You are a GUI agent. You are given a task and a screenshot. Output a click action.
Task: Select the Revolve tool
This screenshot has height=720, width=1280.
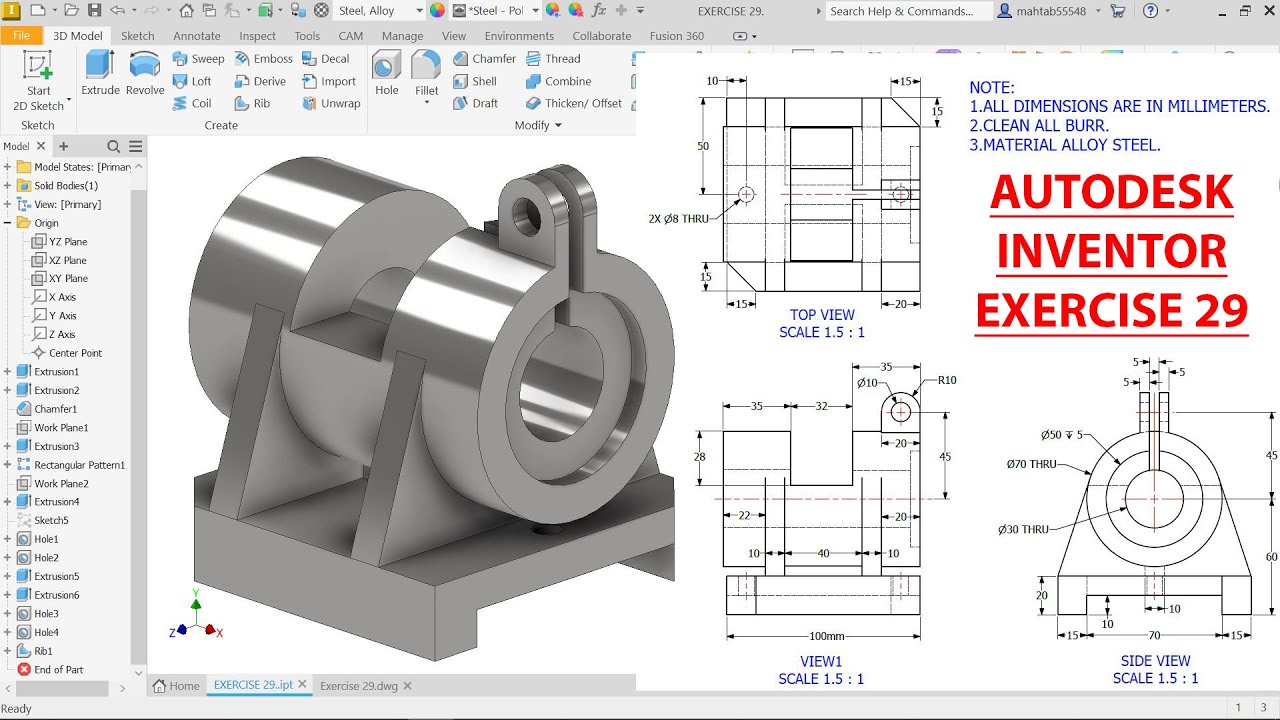[x=145, y=73]
